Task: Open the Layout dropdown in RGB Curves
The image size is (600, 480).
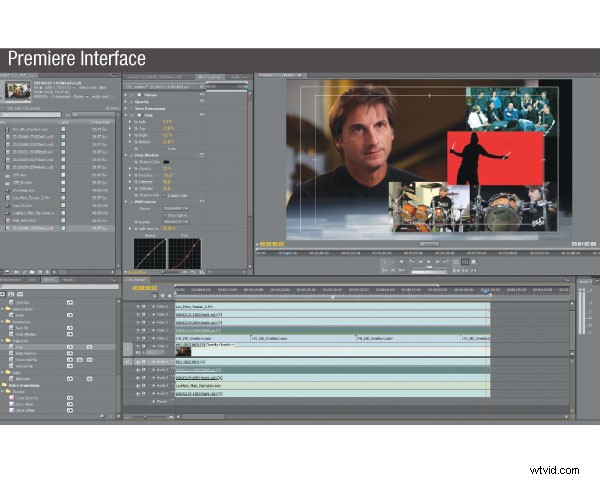Action: [x=176, y=222]
